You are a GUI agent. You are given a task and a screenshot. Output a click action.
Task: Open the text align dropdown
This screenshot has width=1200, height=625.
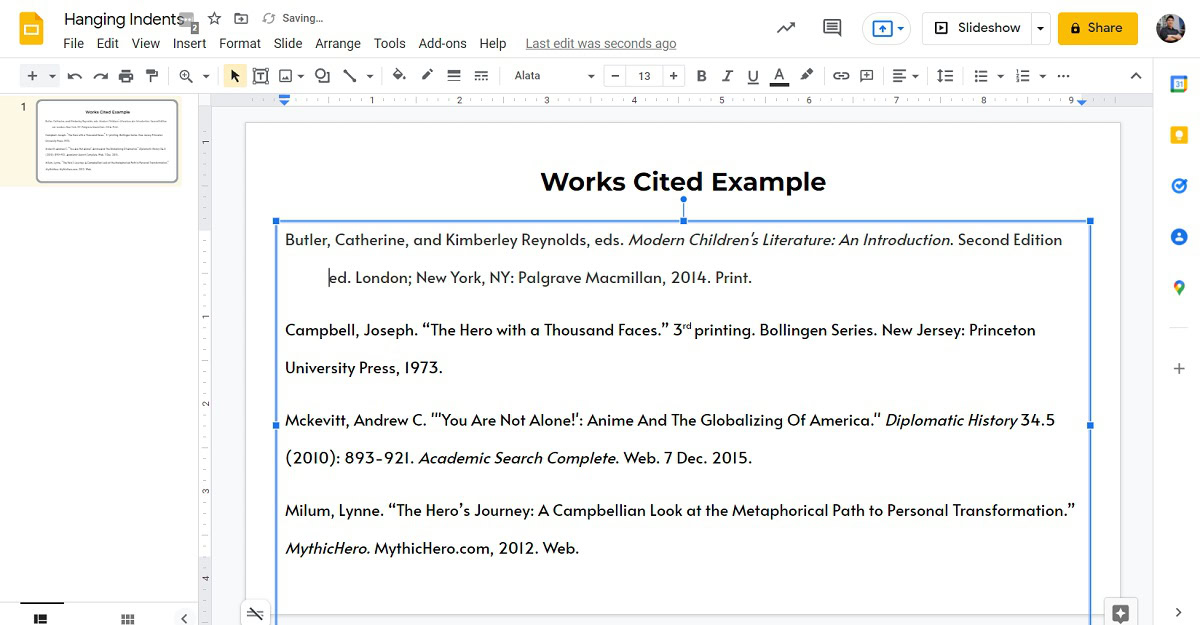(904, 76)
